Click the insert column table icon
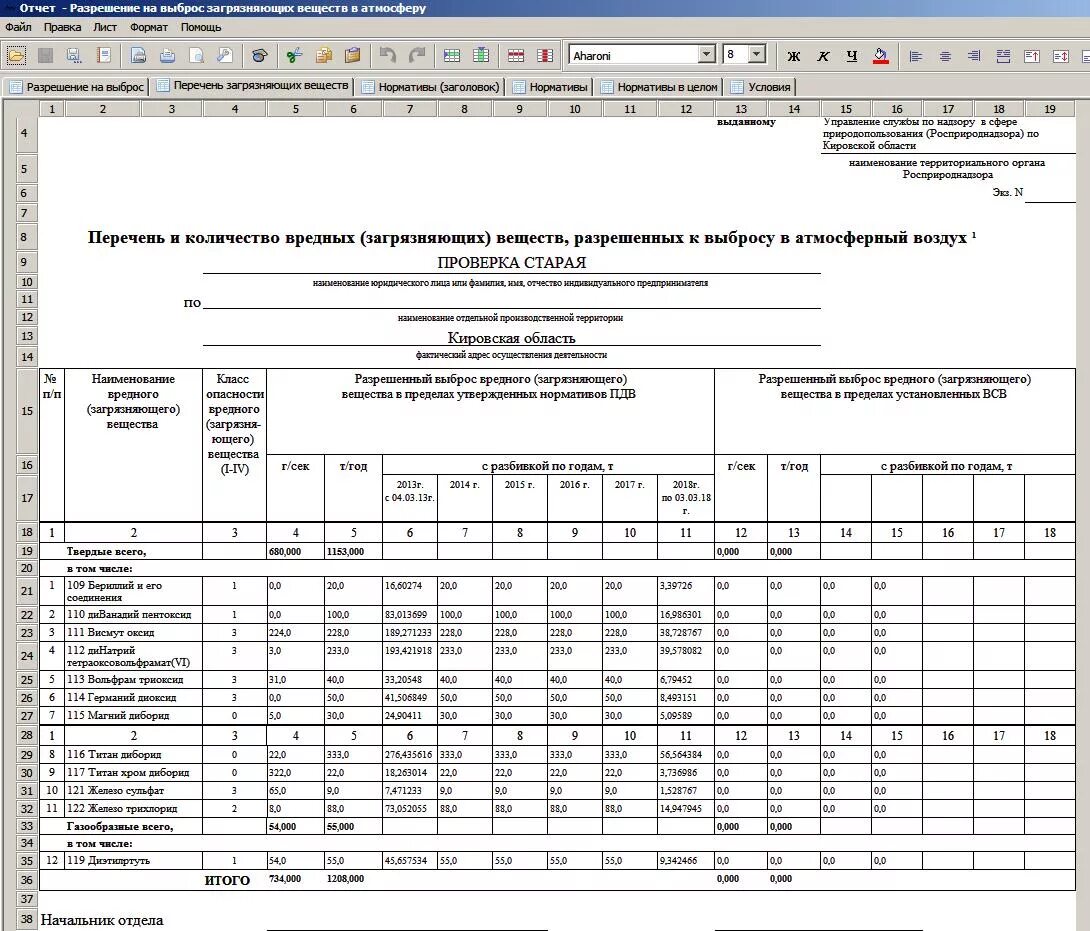1090x931 pixels. [x=480, y=56]
